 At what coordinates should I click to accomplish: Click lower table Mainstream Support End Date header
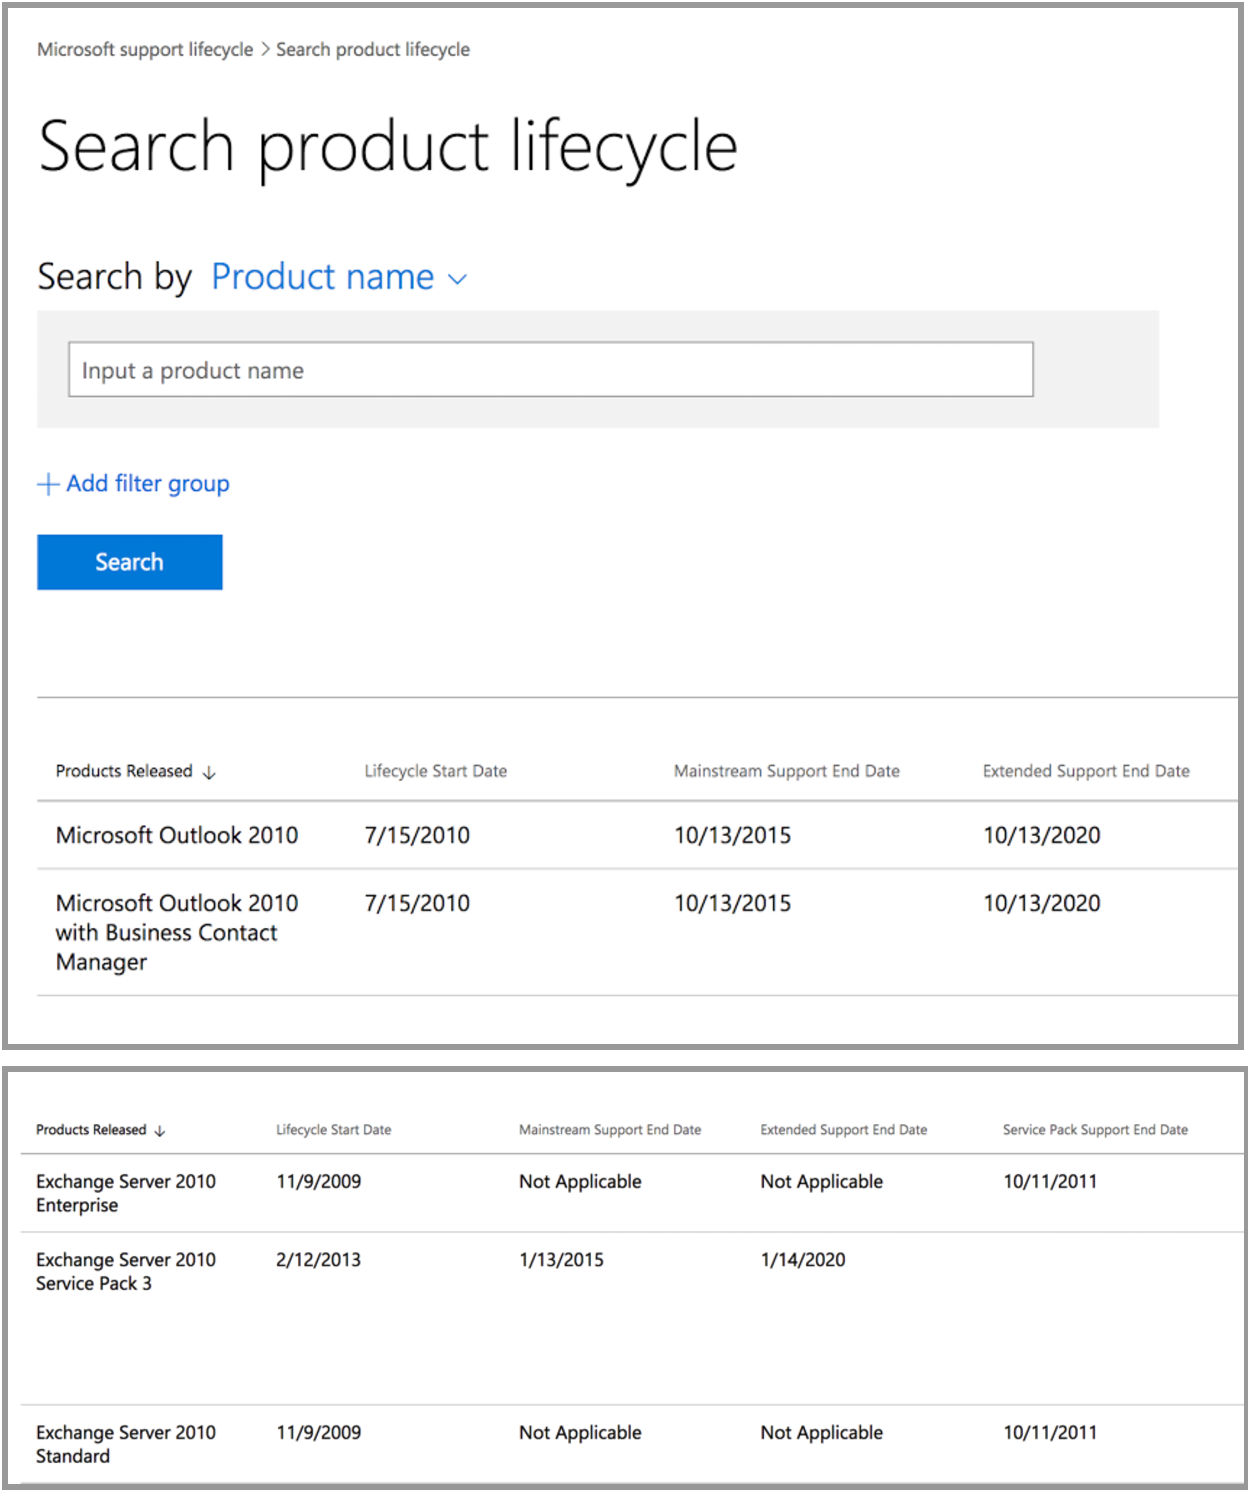pos(610,1130)
